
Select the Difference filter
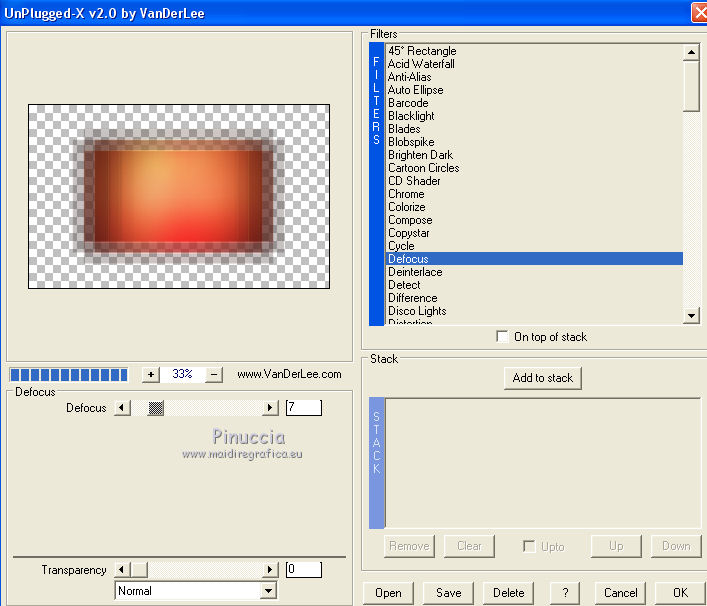(x=534, y=298)
